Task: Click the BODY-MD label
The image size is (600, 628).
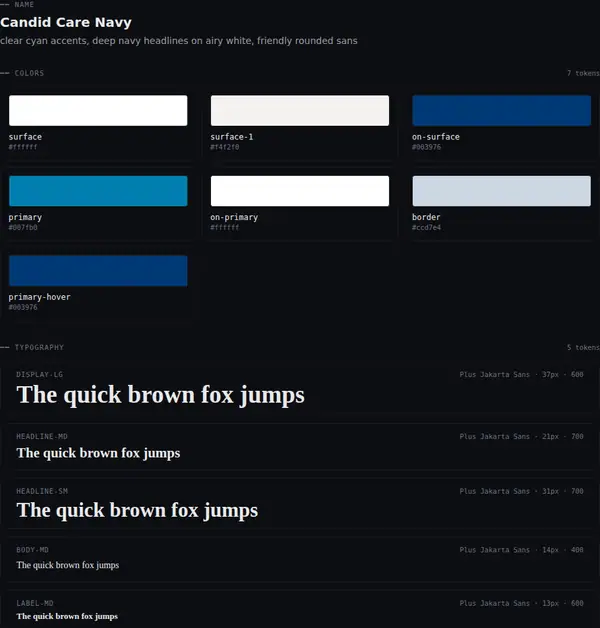Action: tap(32, 550)
